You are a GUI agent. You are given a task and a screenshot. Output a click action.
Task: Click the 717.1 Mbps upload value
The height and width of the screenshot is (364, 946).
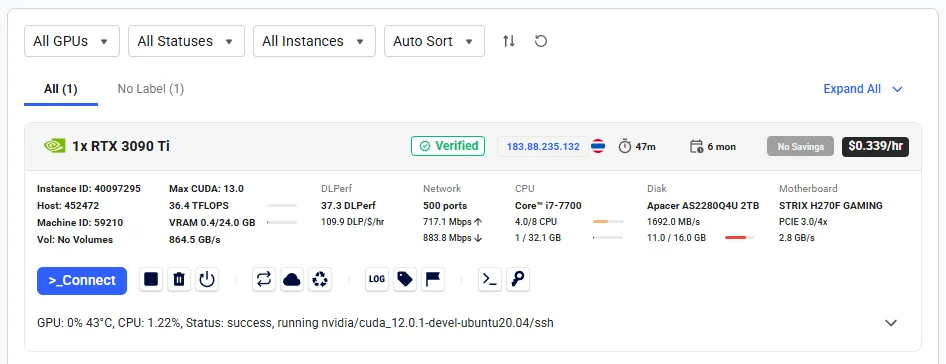click(x=452, y=222)
